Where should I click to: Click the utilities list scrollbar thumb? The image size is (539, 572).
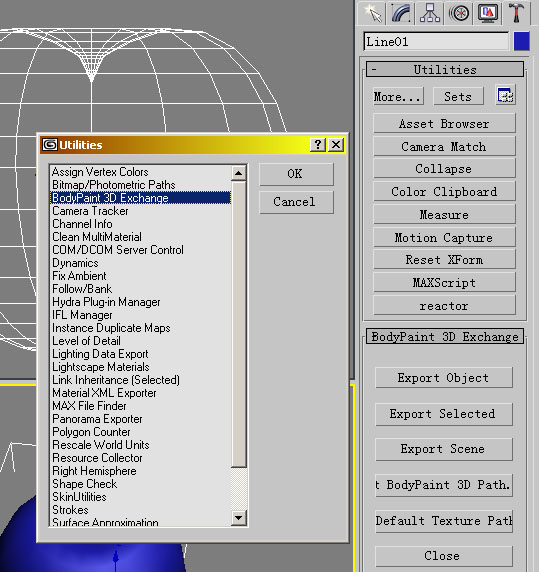pyautogui.click(x=239, y=324)
